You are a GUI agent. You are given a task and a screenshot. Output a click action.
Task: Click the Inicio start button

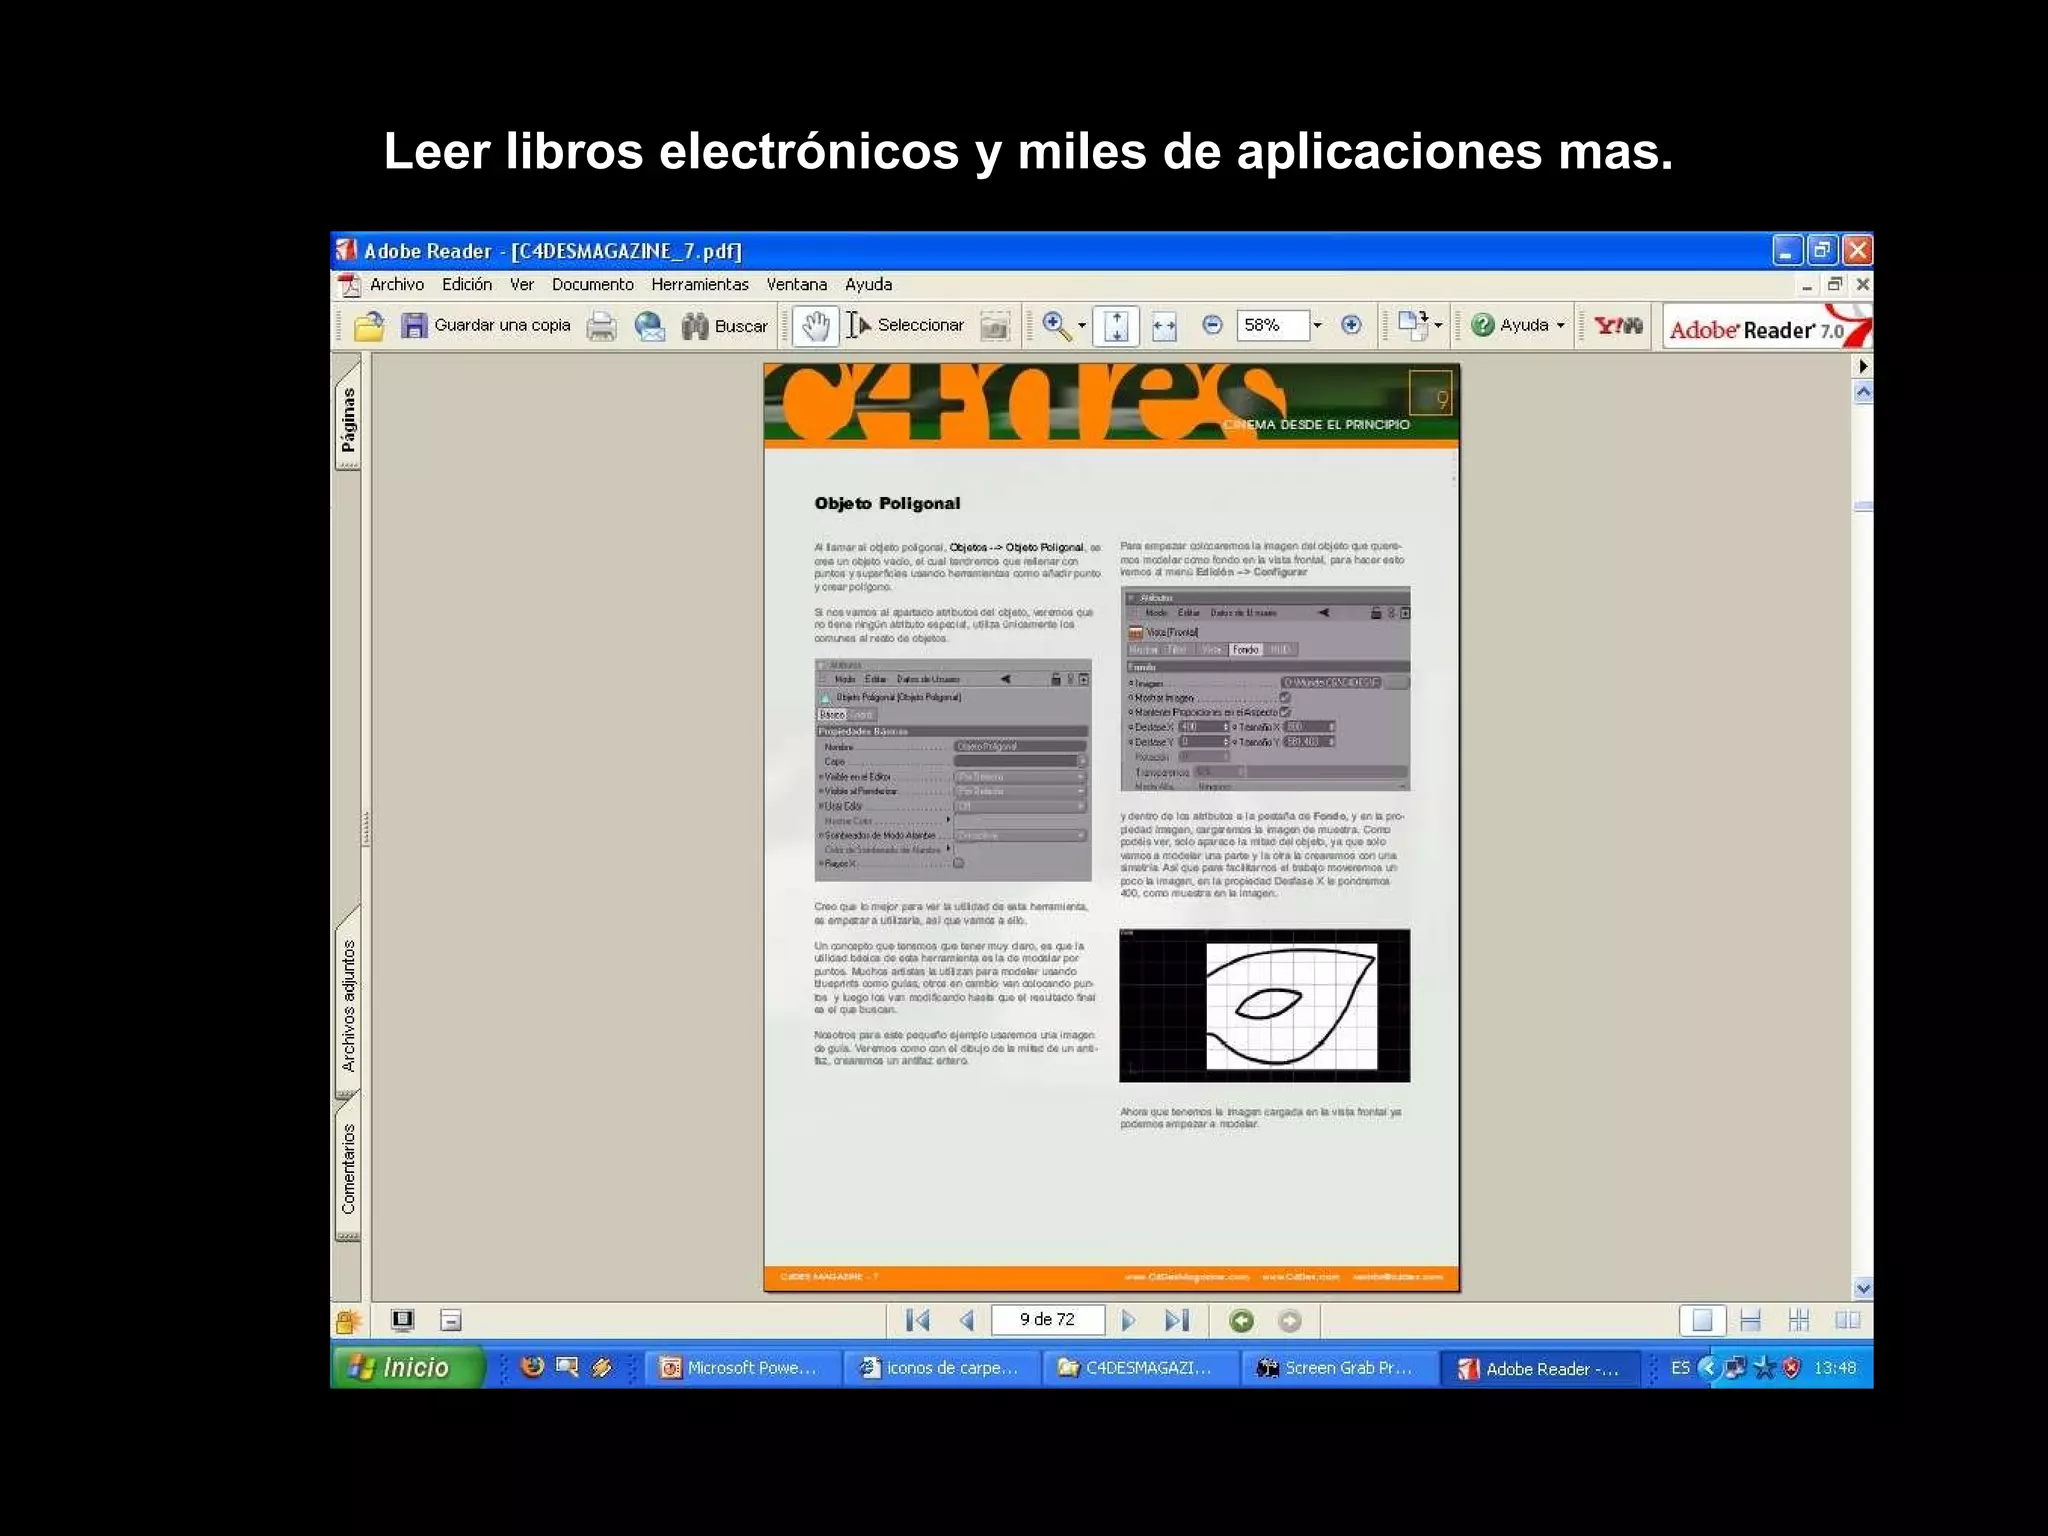[x=409, y=1367]
